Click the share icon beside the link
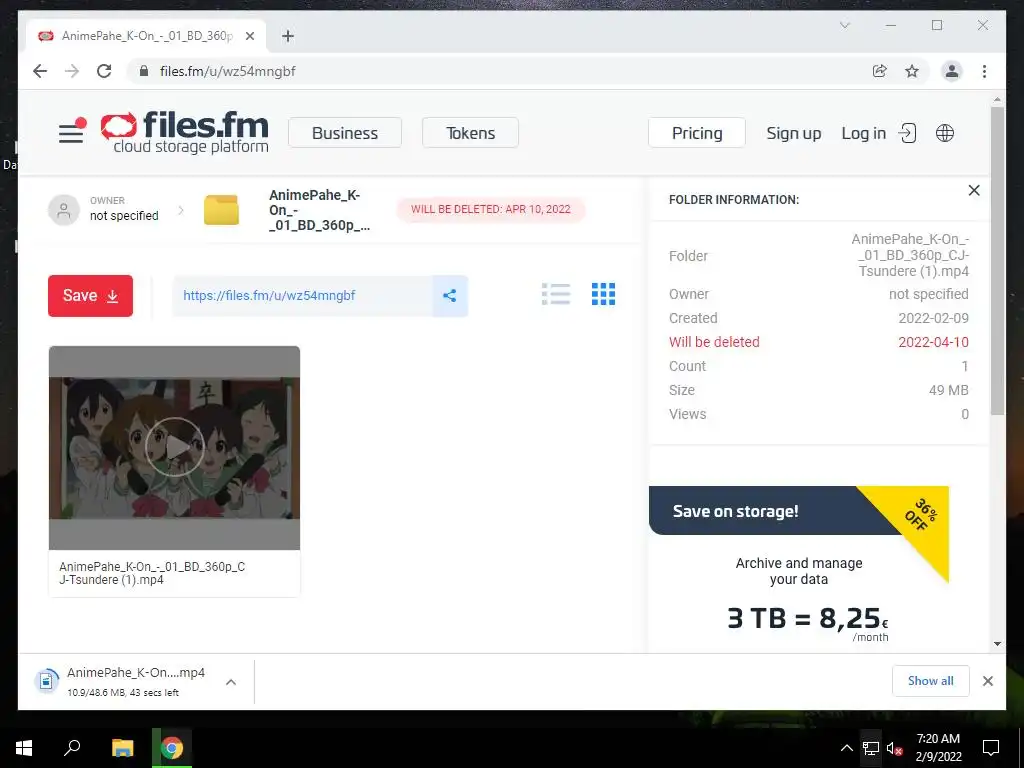Viewport: 1024px width, 768px height. (x=450, y=296)
